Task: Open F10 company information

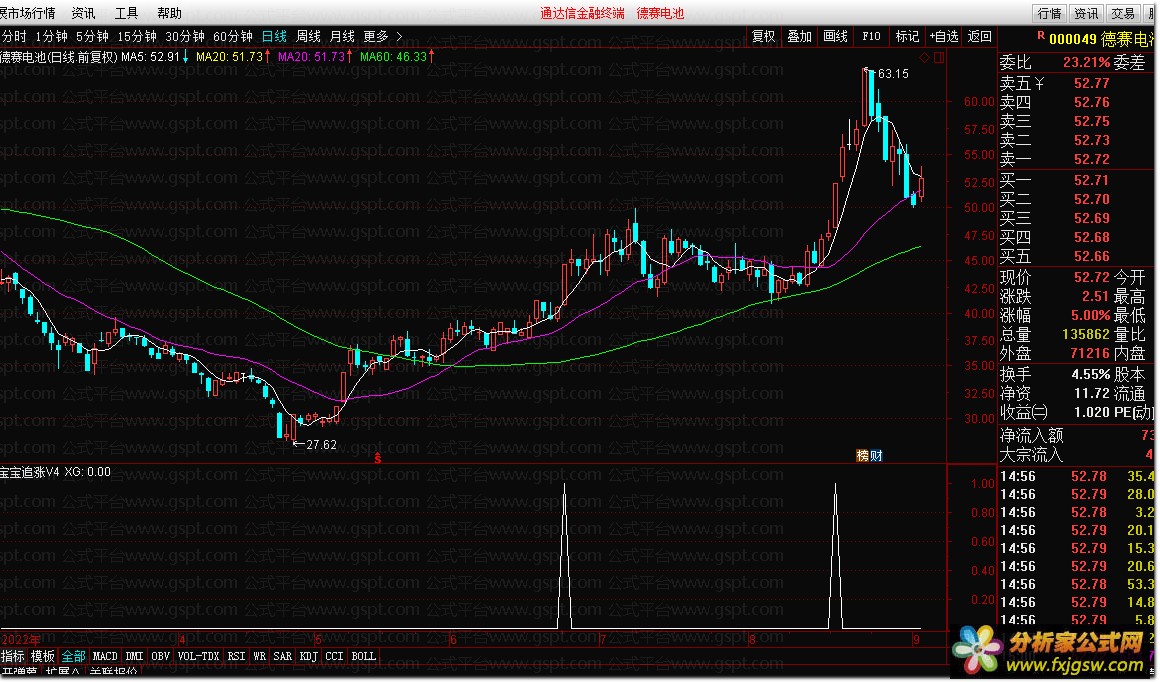Action: tap(871, 36)
